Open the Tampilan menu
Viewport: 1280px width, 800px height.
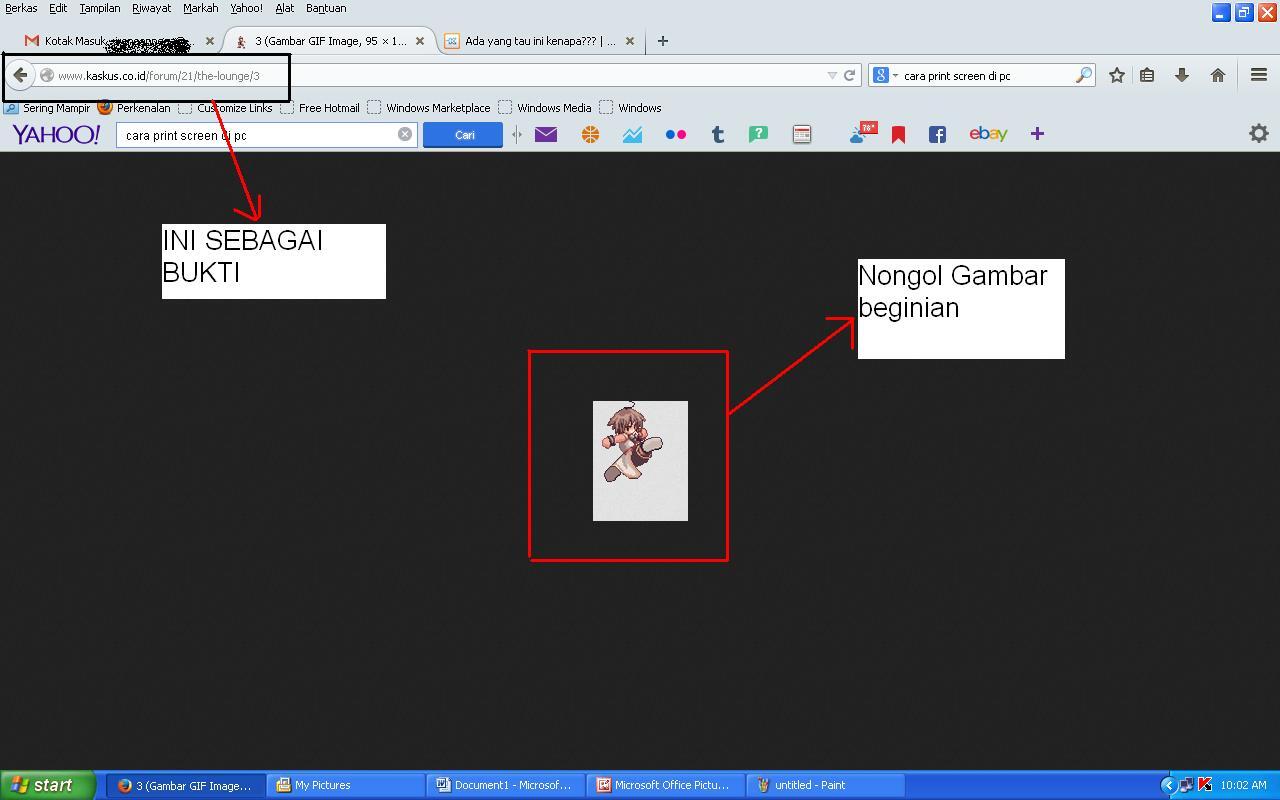click(100, 8)
